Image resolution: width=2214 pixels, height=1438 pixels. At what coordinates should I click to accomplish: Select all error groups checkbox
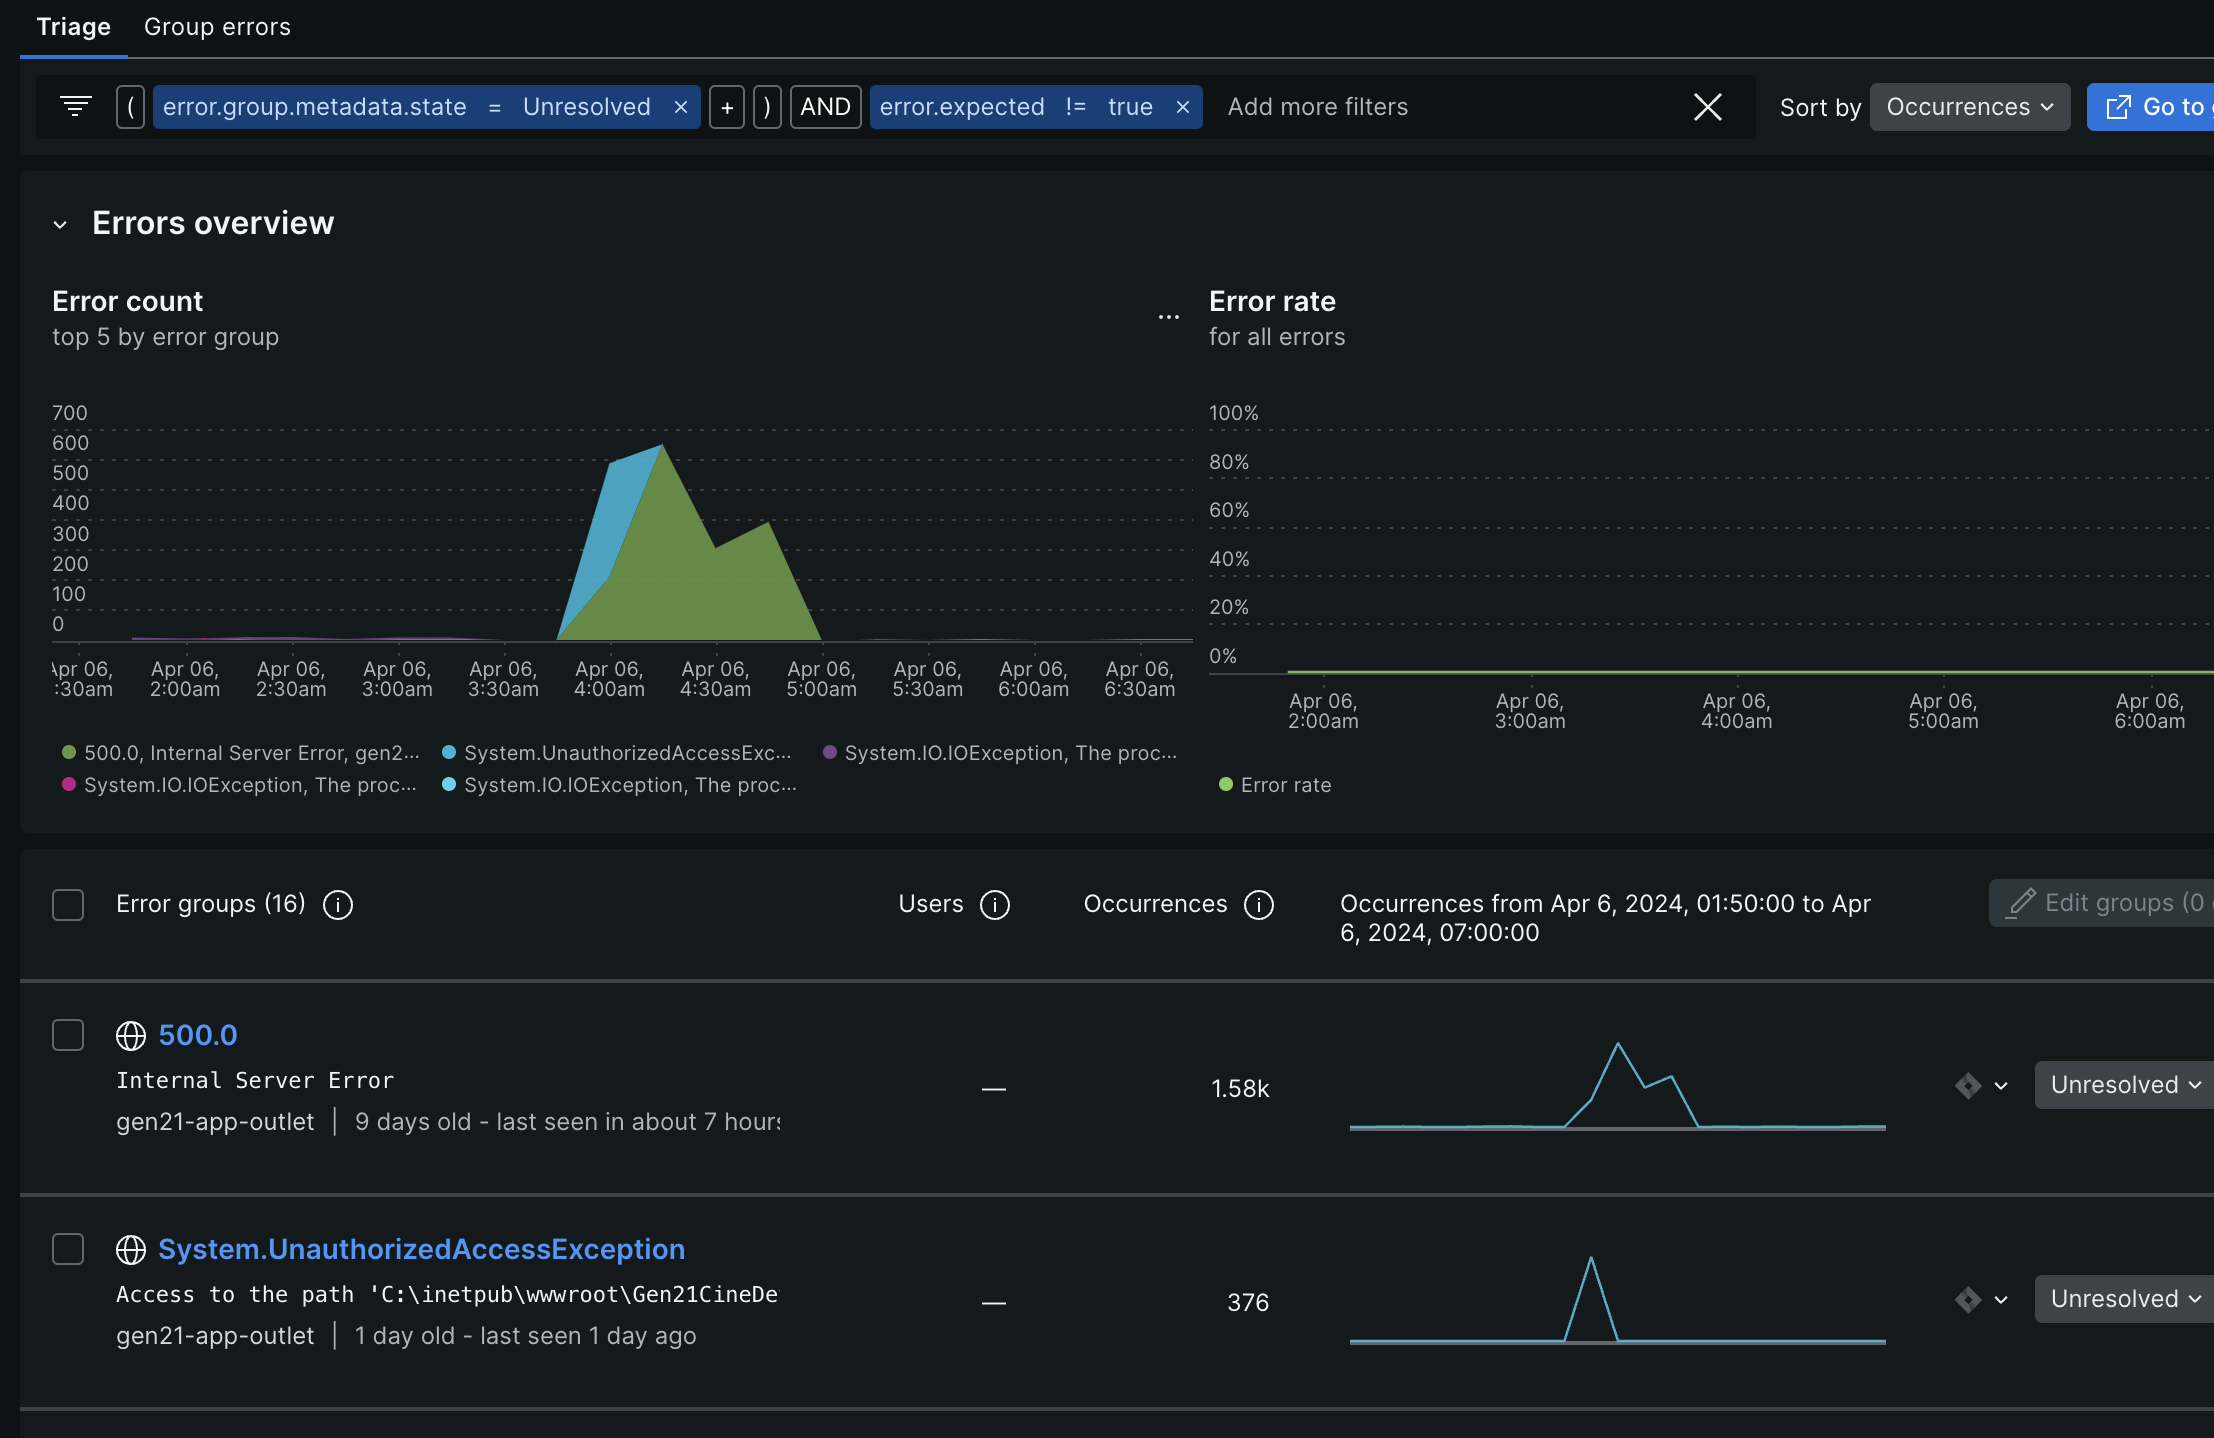click(68, 905)
